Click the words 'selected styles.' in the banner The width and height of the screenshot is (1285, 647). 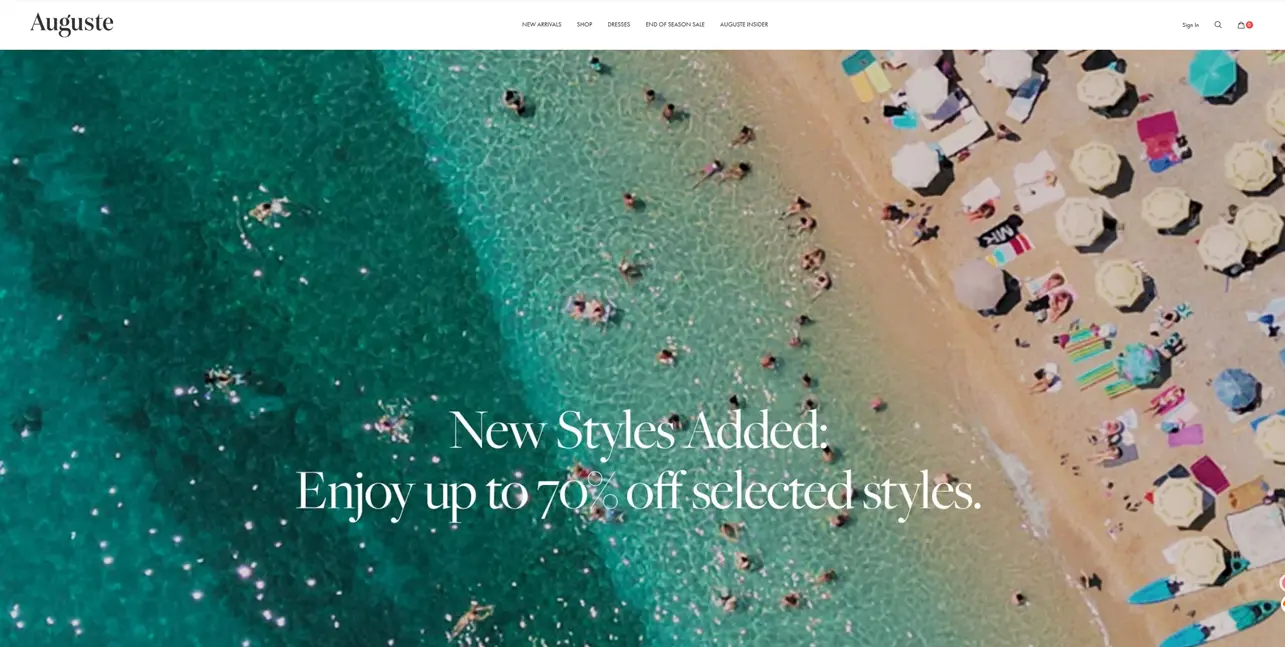click(836, 492)
